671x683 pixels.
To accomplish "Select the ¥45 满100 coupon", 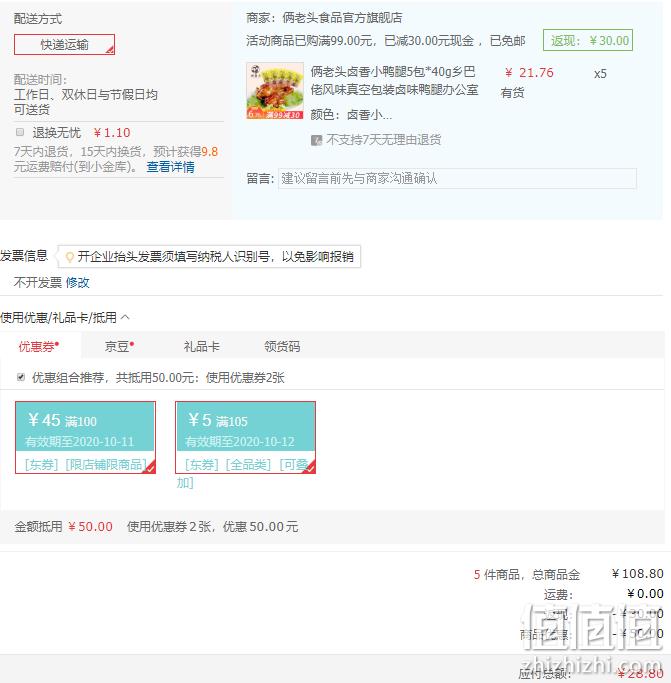I will click(x=85, y=437).
